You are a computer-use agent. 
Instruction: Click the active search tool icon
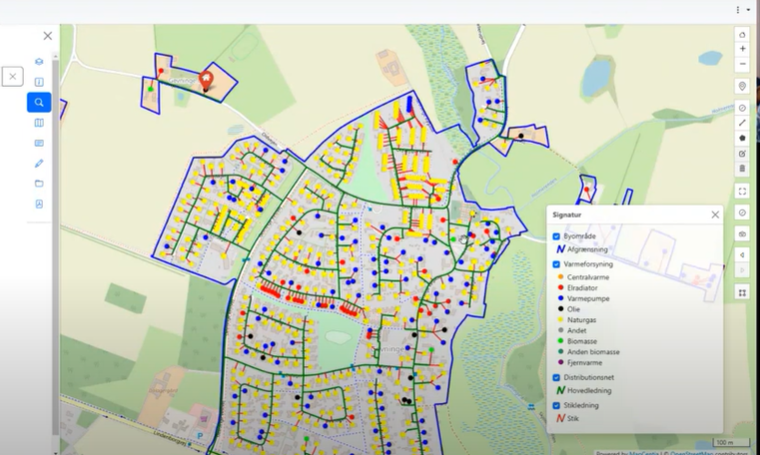tap(39, 102)
